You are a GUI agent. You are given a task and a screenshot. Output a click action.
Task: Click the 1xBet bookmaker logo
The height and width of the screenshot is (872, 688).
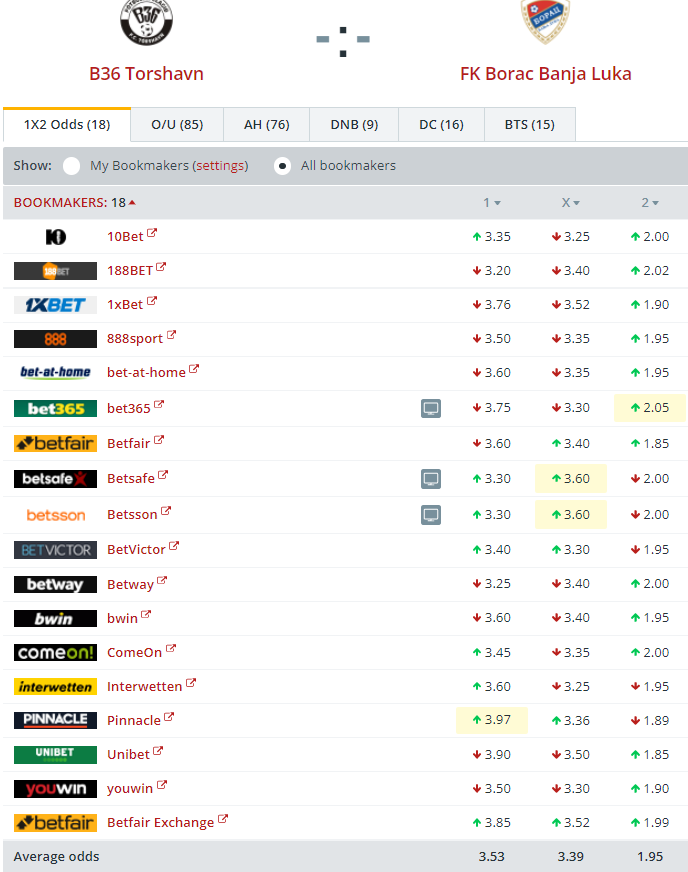[55, 305]
